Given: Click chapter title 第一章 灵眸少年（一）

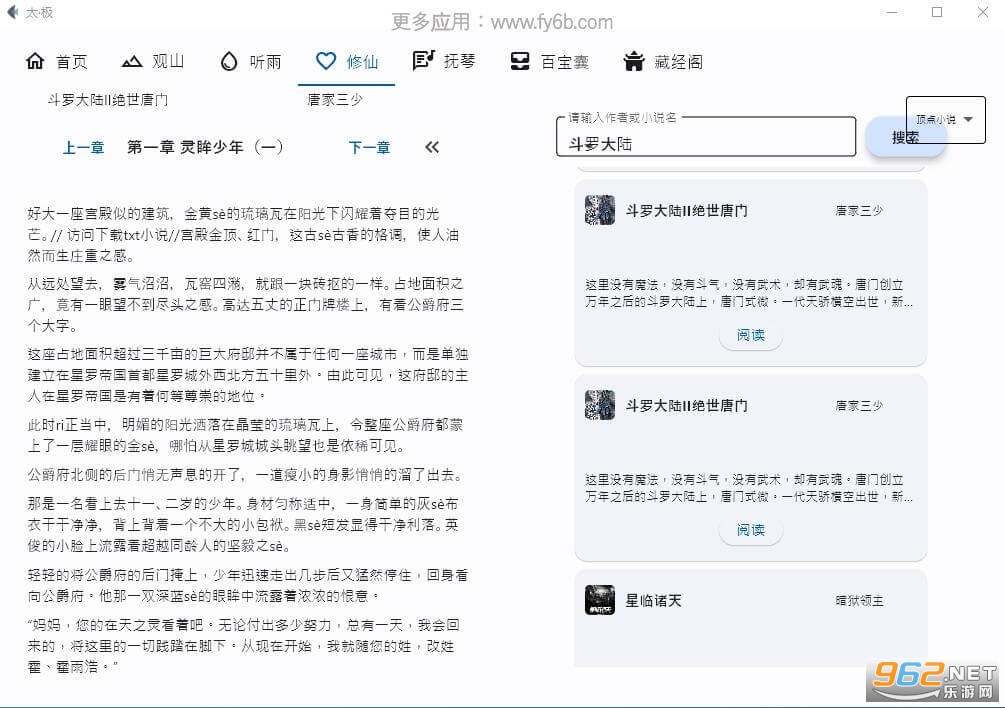Looking at the screenshot, I should tap(205, 147).
